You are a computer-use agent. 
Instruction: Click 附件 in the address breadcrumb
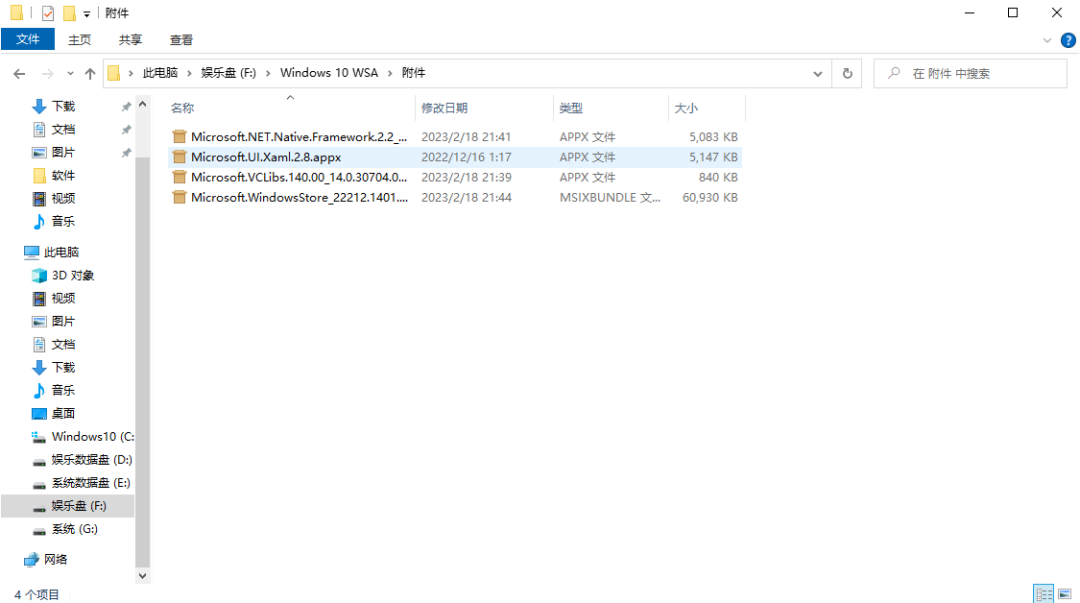413,73
